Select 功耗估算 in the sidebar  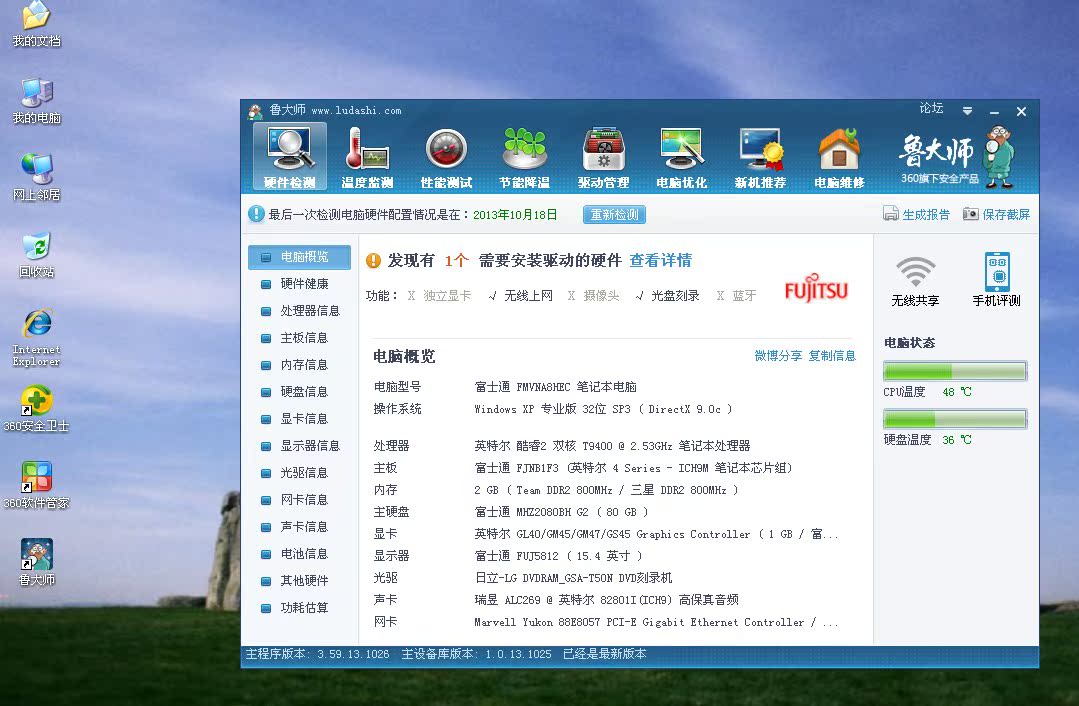pyautogui.click(x=299, y=608)
